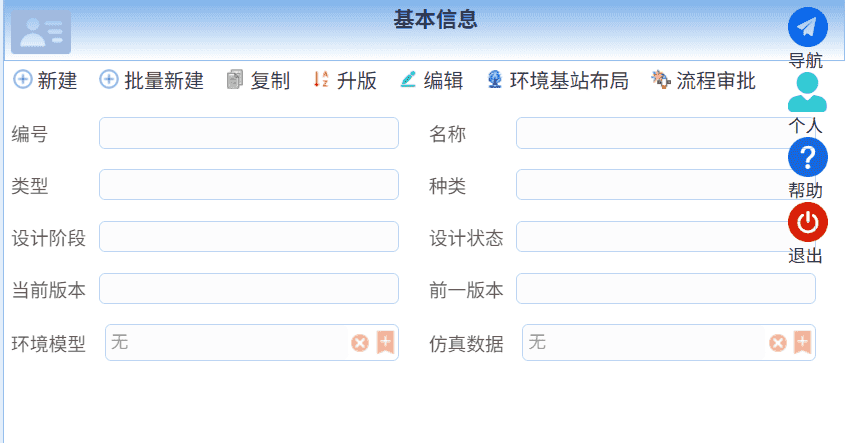Open 环境基站布局 base station layout
Screen dimensions: 846x443
point(557,81)
